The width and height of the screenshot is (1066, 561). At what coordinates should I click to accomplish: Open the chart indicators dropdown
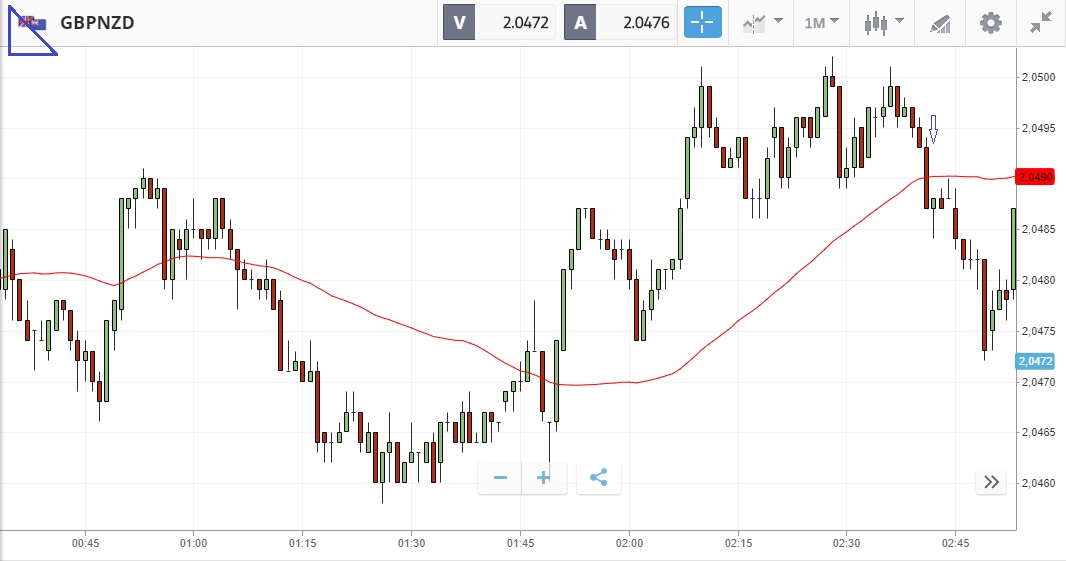761,22
